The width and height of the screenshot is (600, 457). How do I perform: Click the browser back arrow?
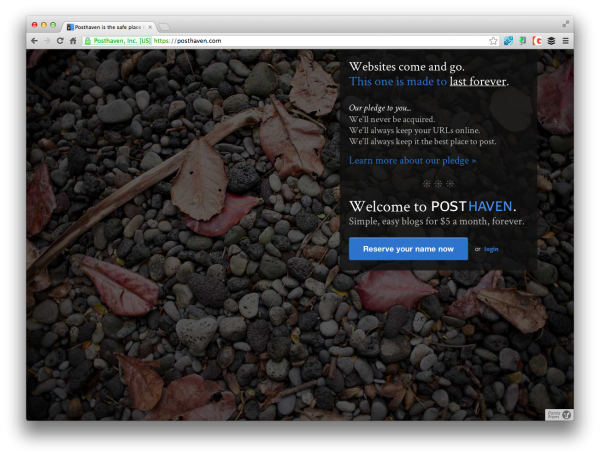(34, 41)
